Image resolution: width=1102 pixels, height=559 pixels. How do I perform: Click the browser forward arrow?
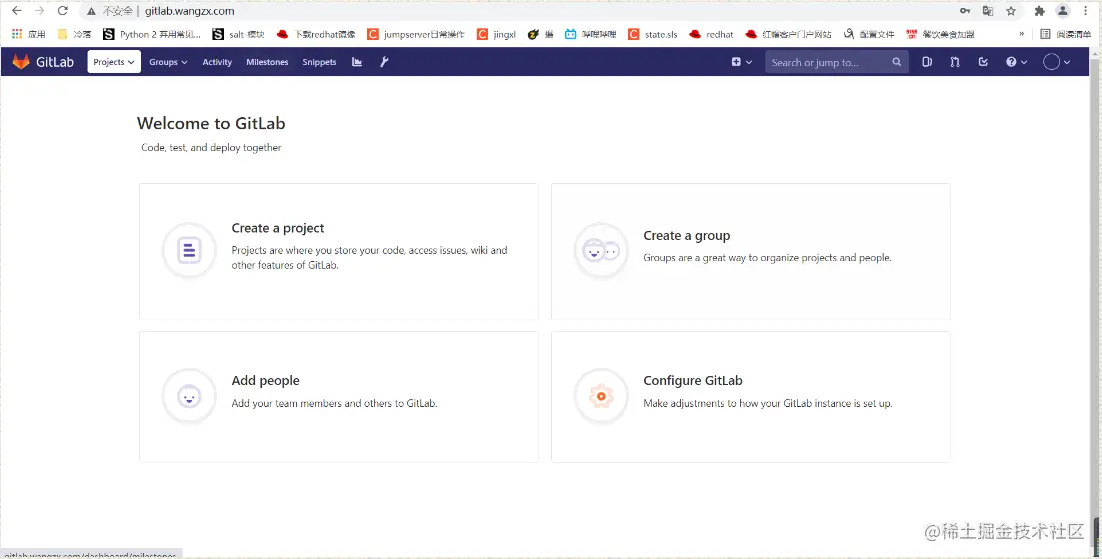39,11
